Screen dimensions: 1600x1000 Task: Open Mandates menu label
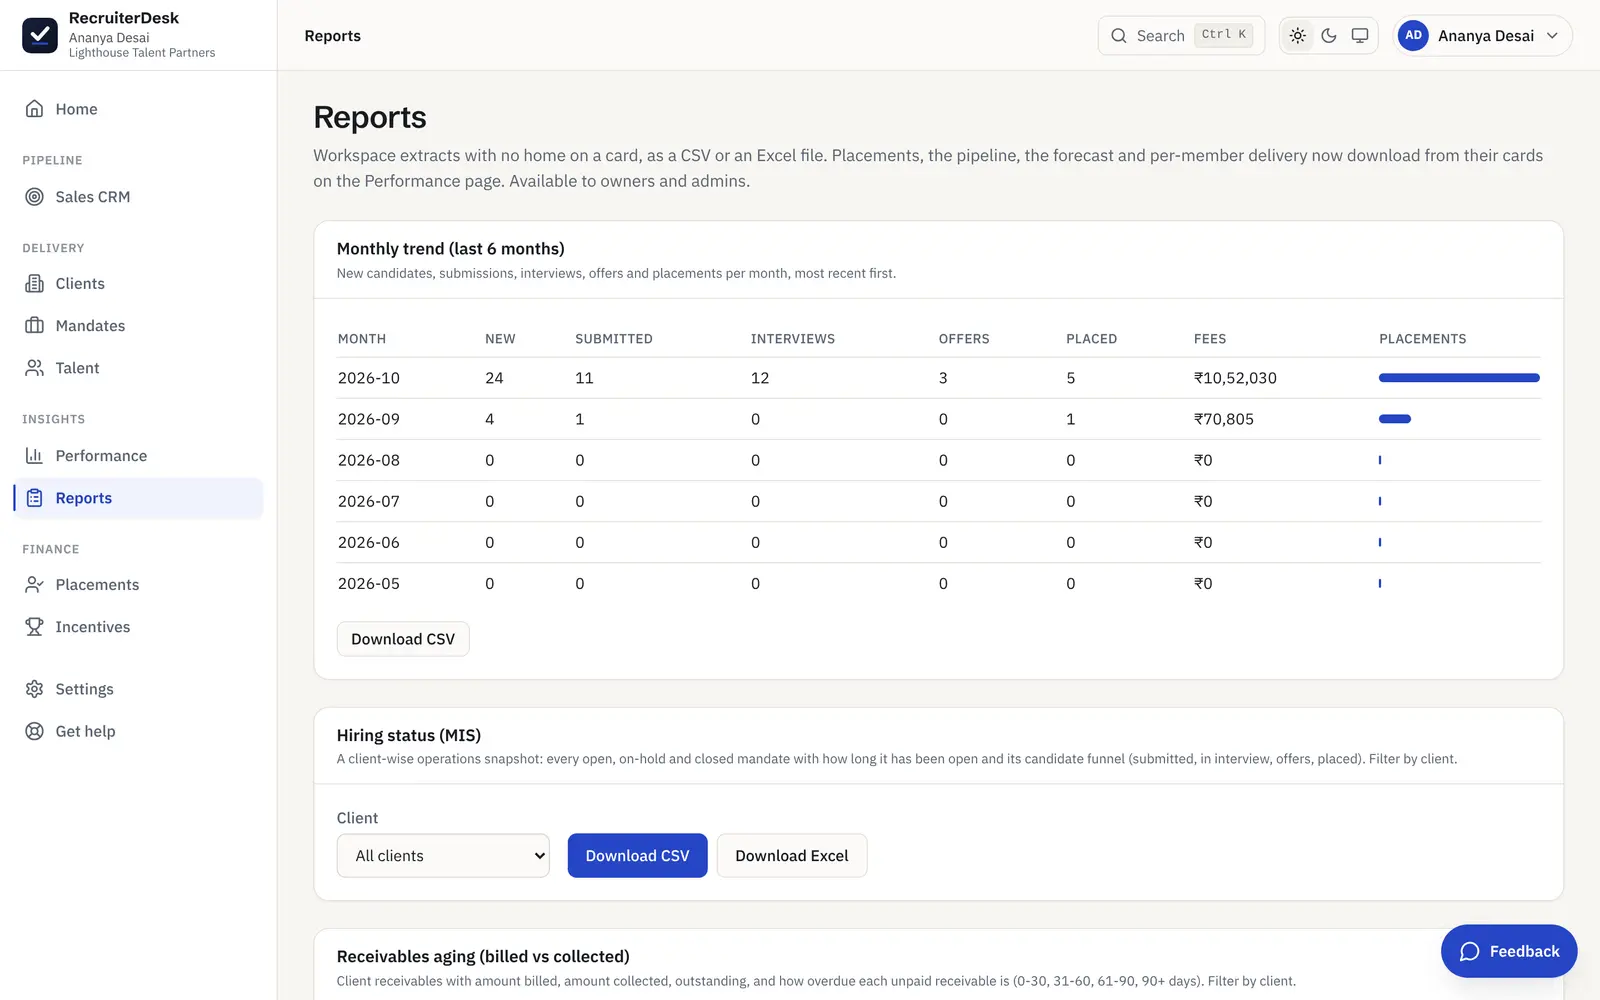(90, 326)
